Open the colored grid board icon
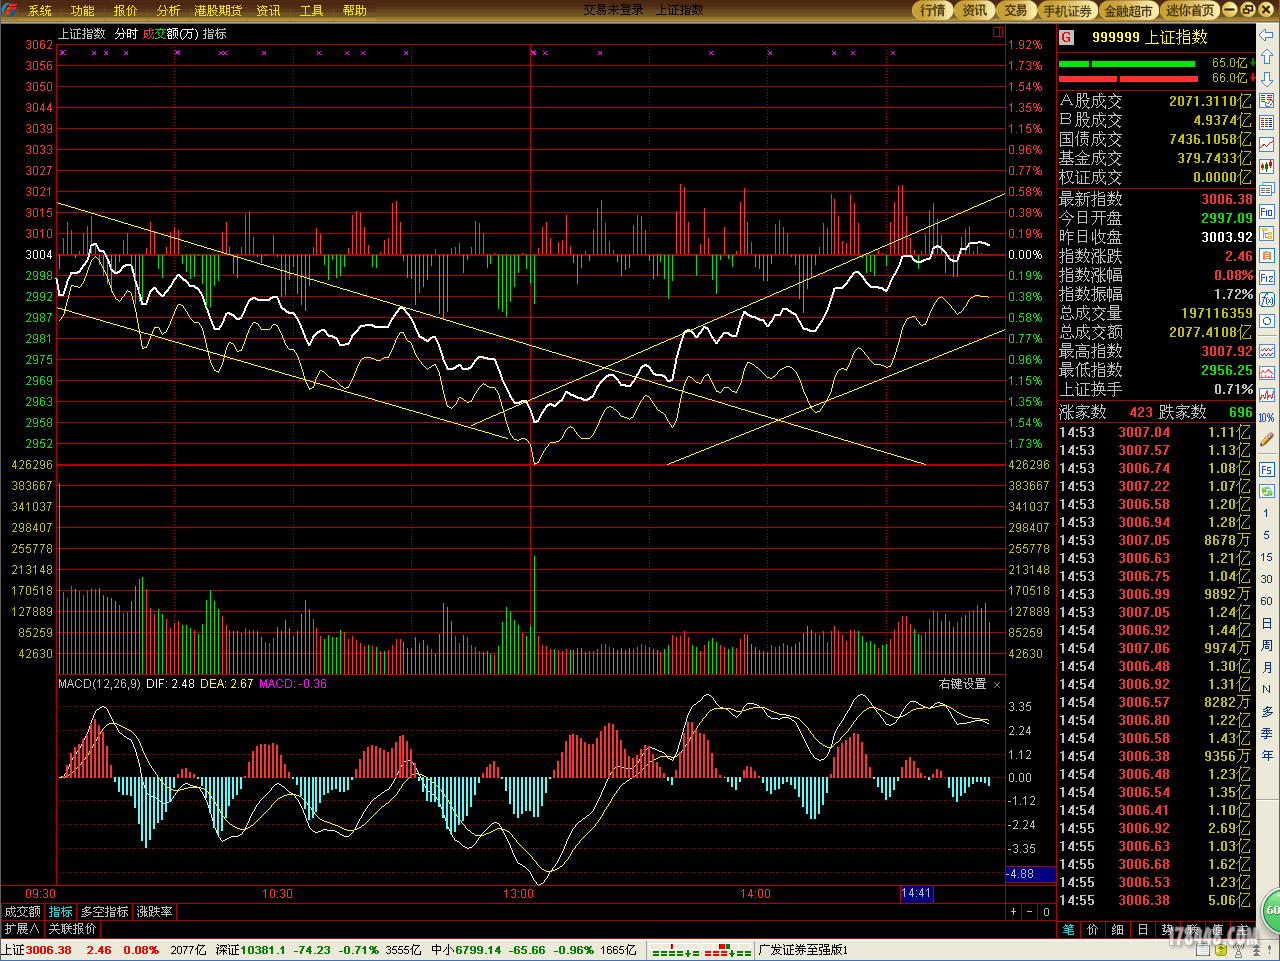The width and height of the screenshot is (1280, 961). (x=1267, y=123)
